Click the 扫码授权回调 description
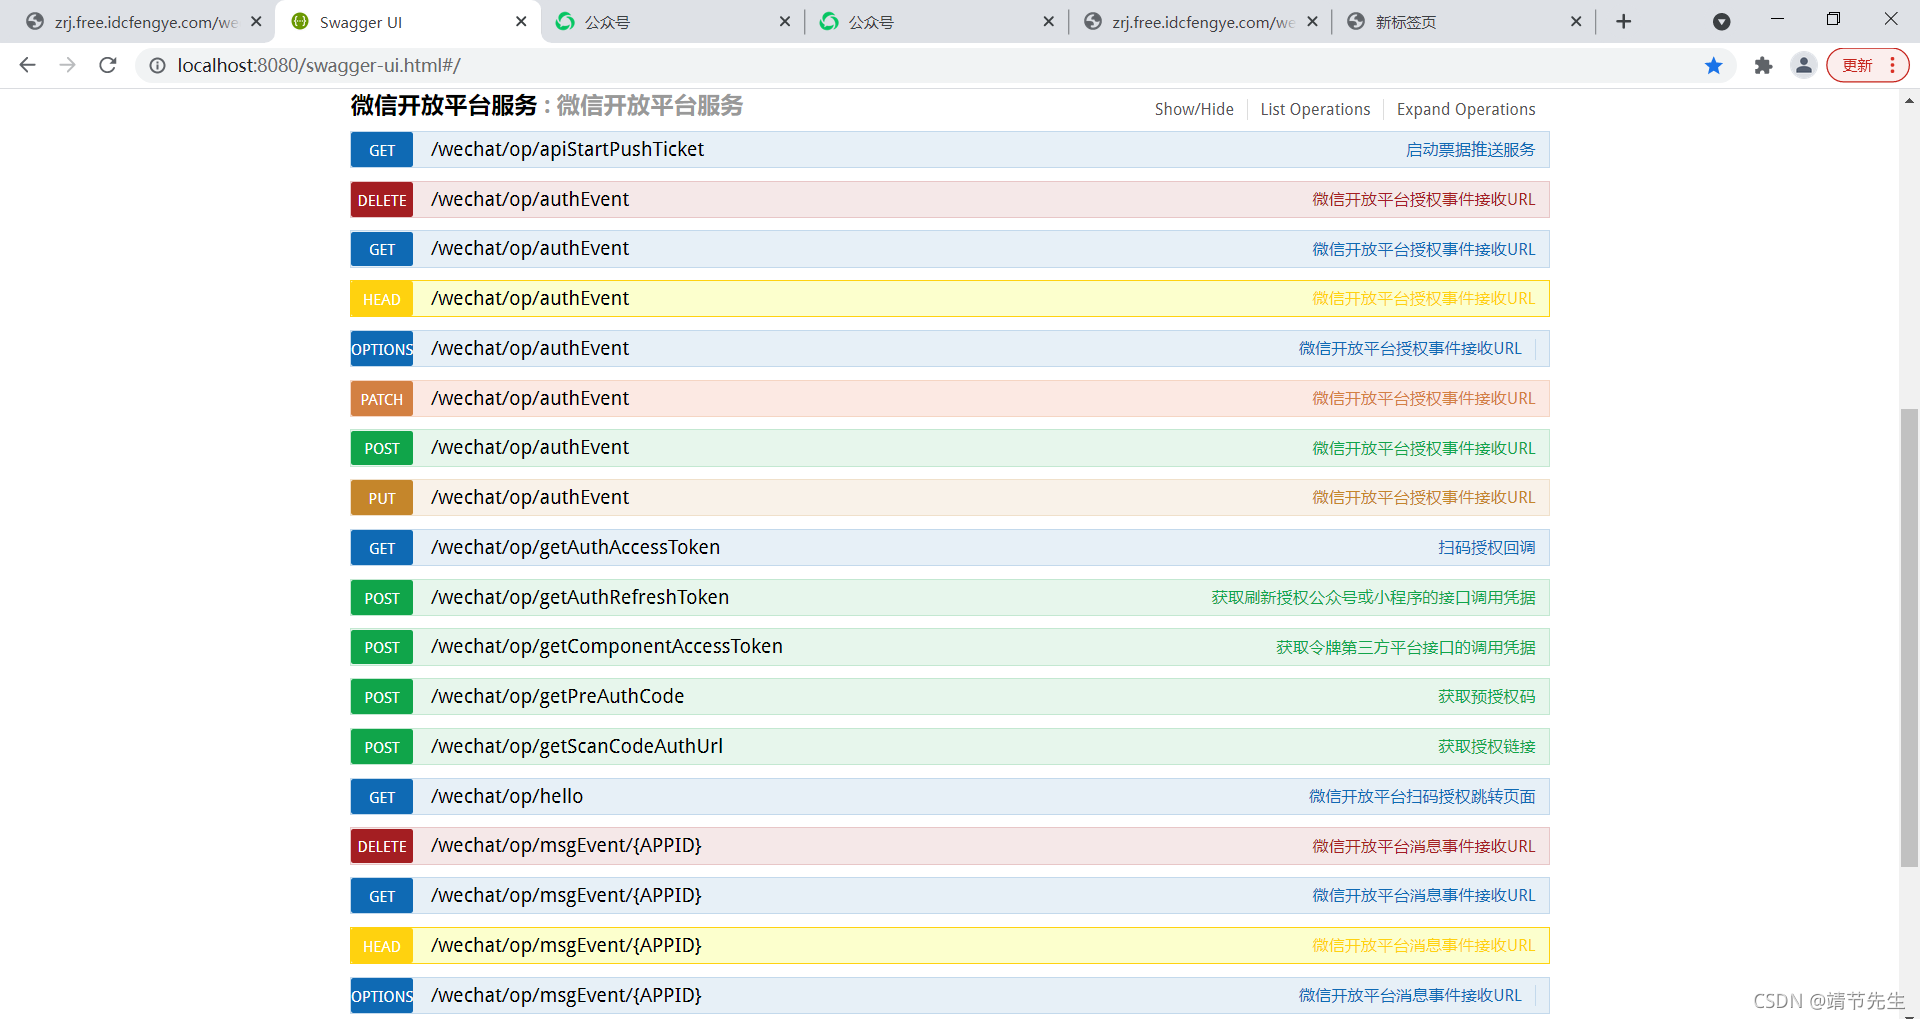 [1487, 548]
